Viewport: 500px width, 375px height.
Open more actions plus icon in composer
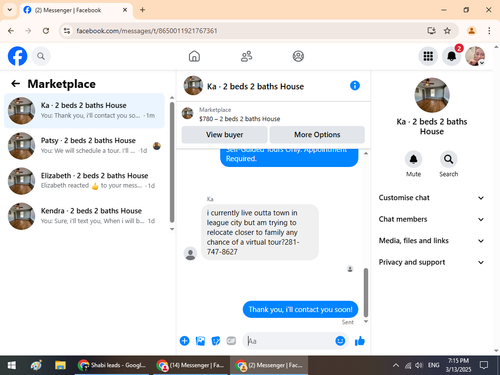(184, 341)
